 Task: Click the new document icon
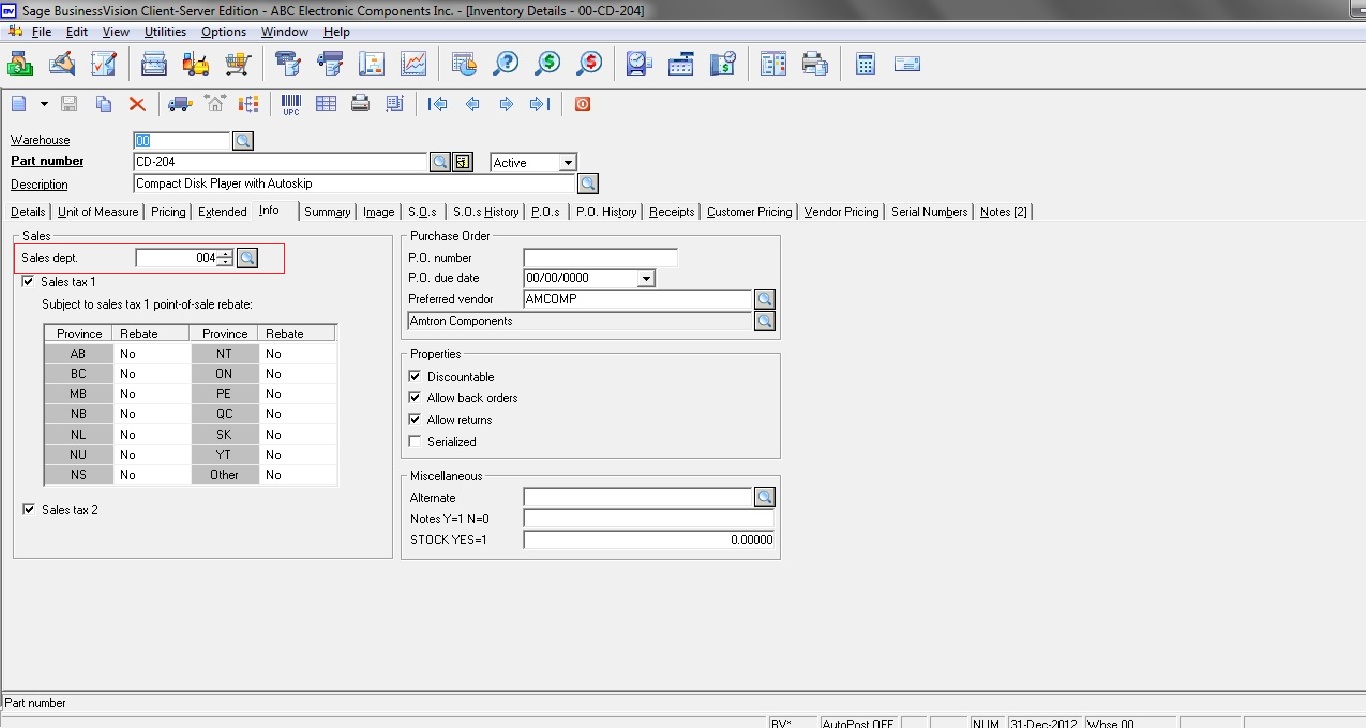coord(19,104)
